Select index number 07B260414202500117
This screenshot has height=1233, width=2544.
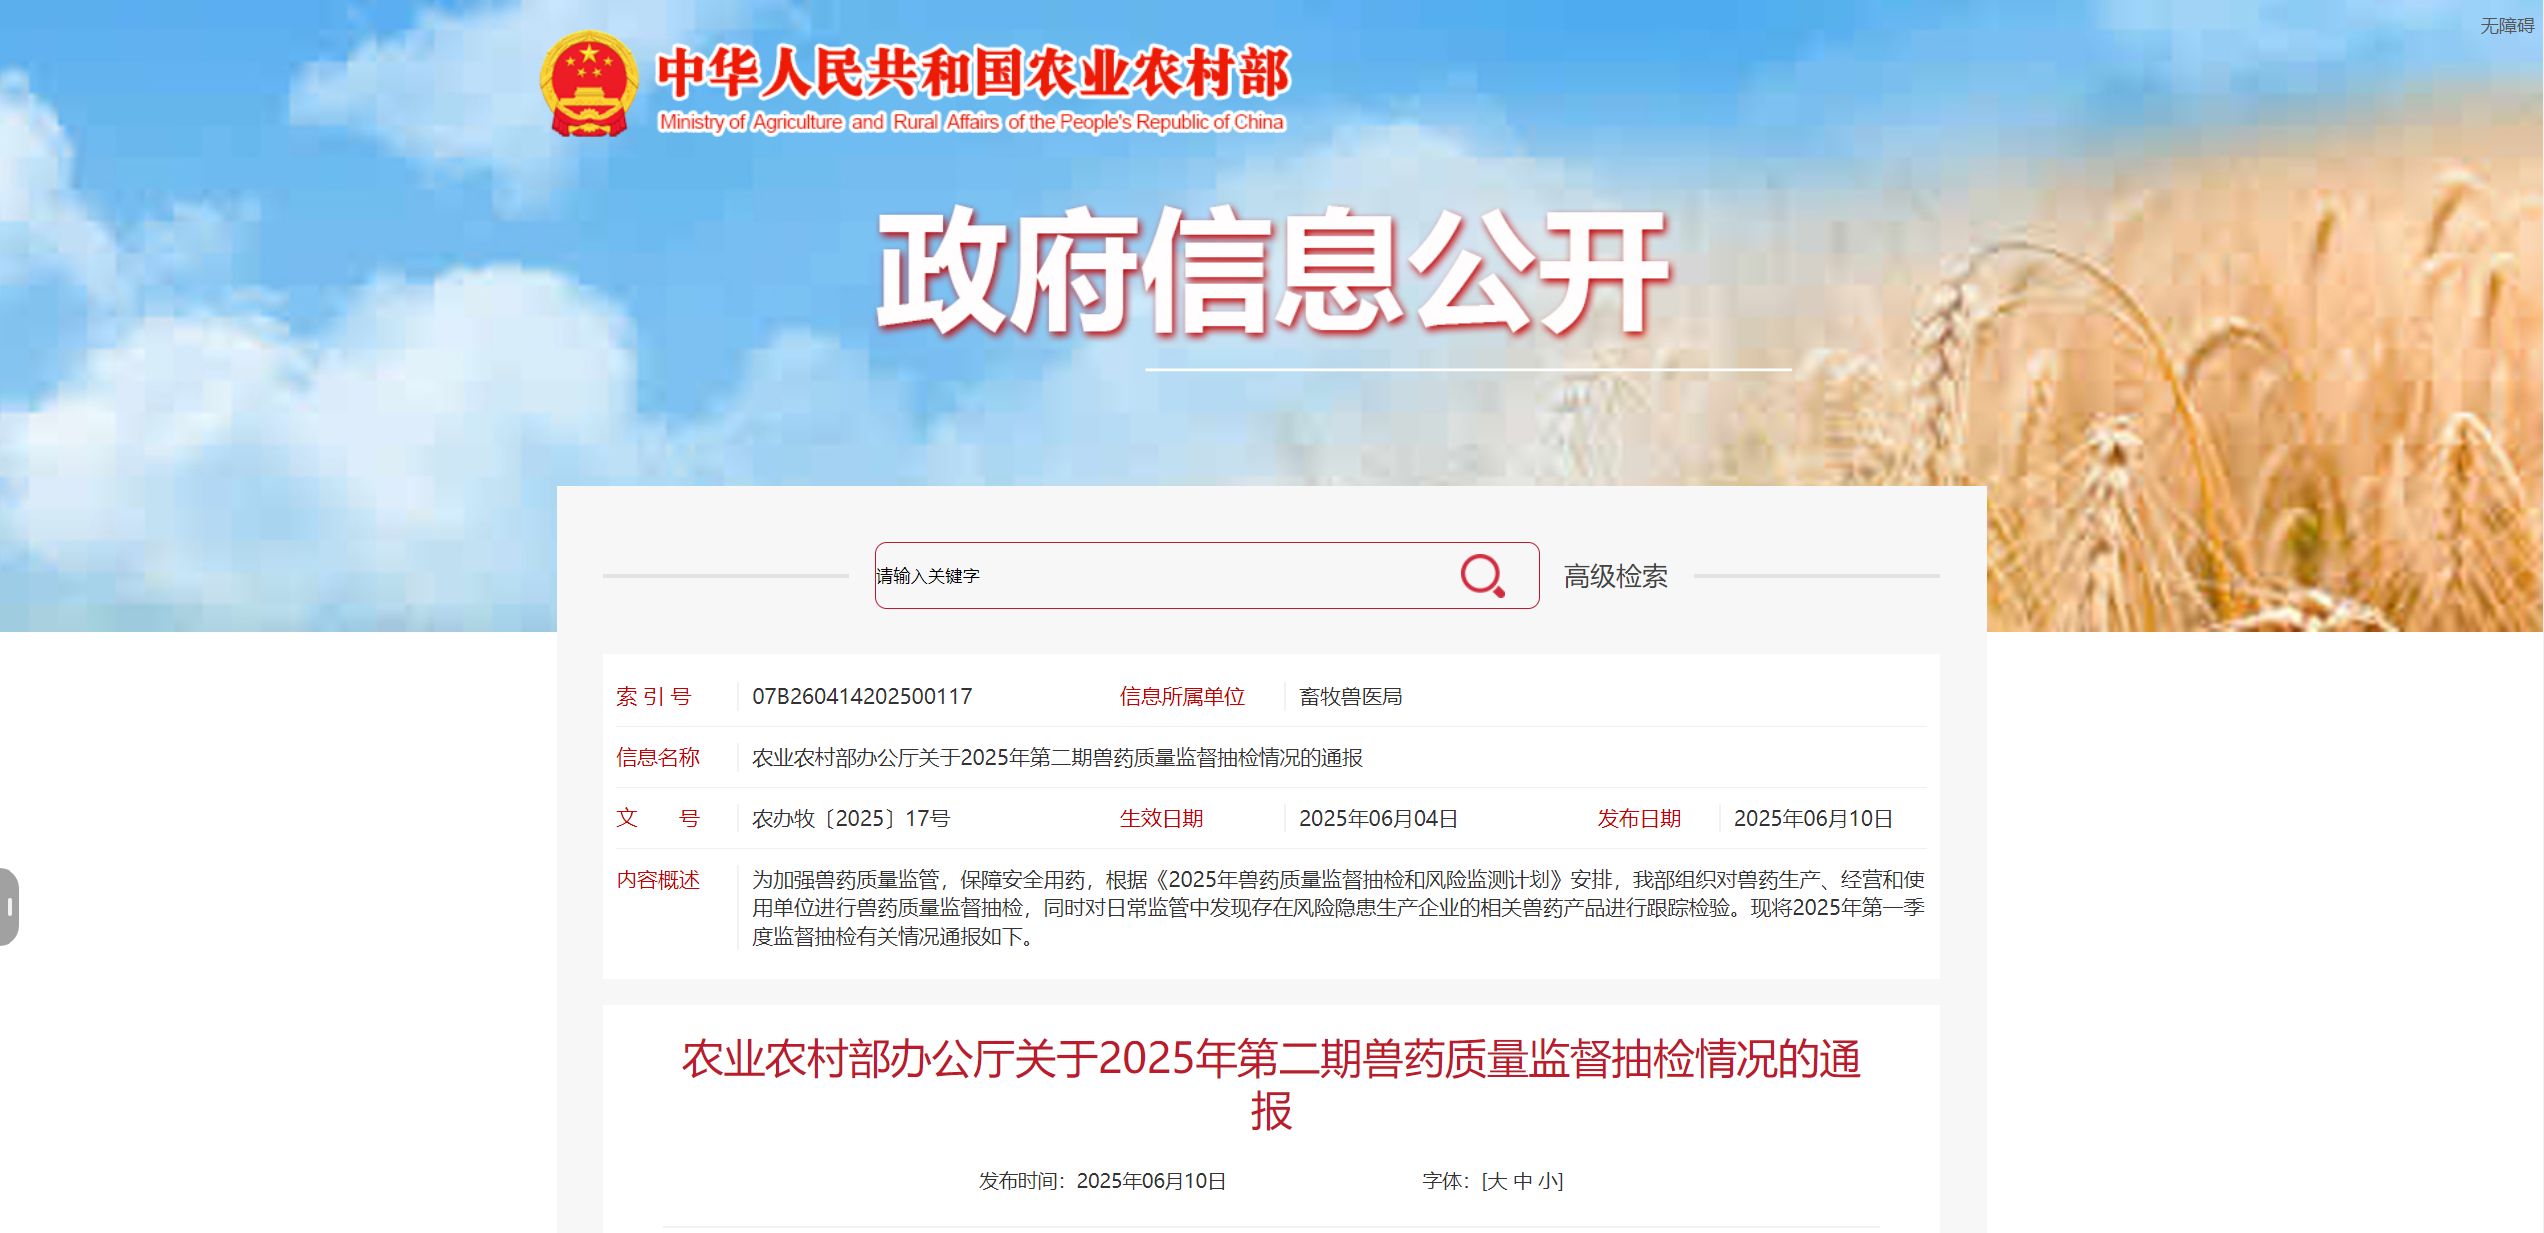862,696
